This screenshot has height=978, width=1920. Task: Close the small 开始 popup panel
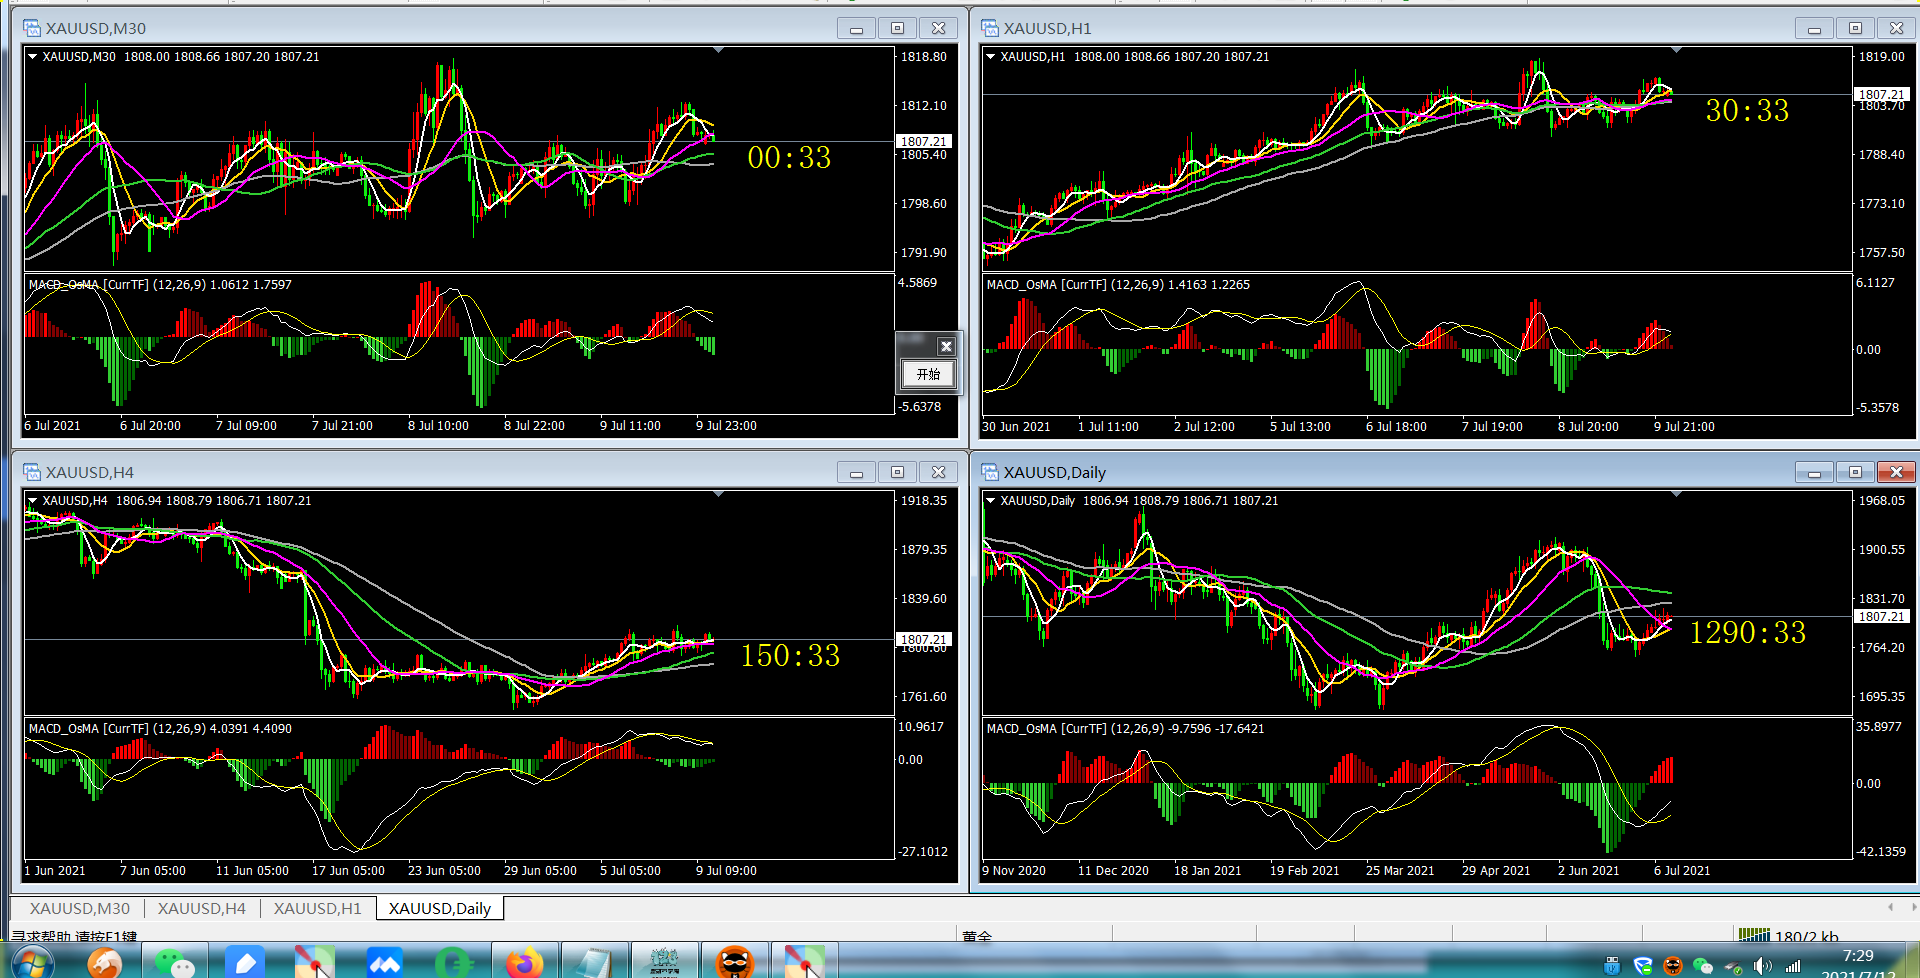pyautogui.click(x=945, y=346)
